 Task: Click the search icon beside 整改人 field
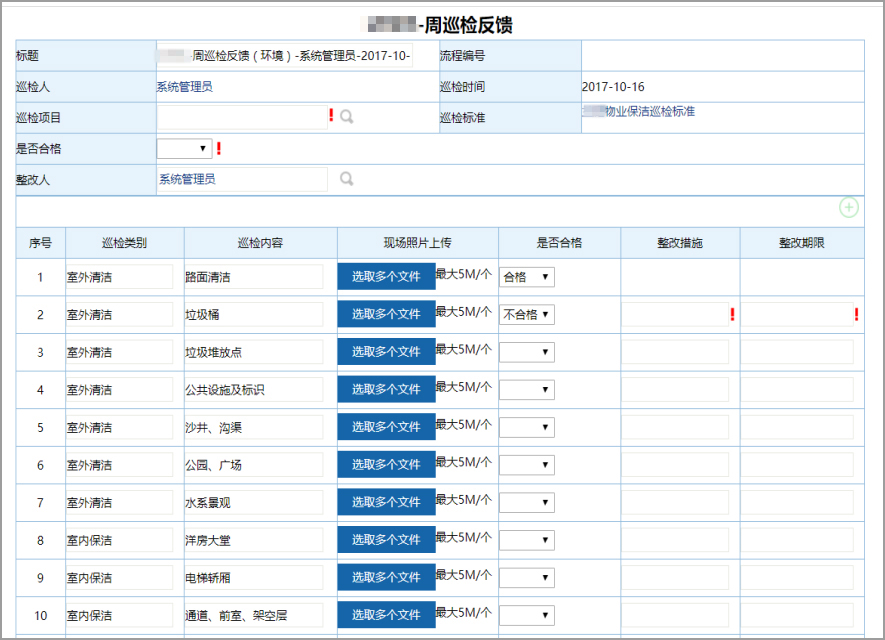click(x=347, y=179)
